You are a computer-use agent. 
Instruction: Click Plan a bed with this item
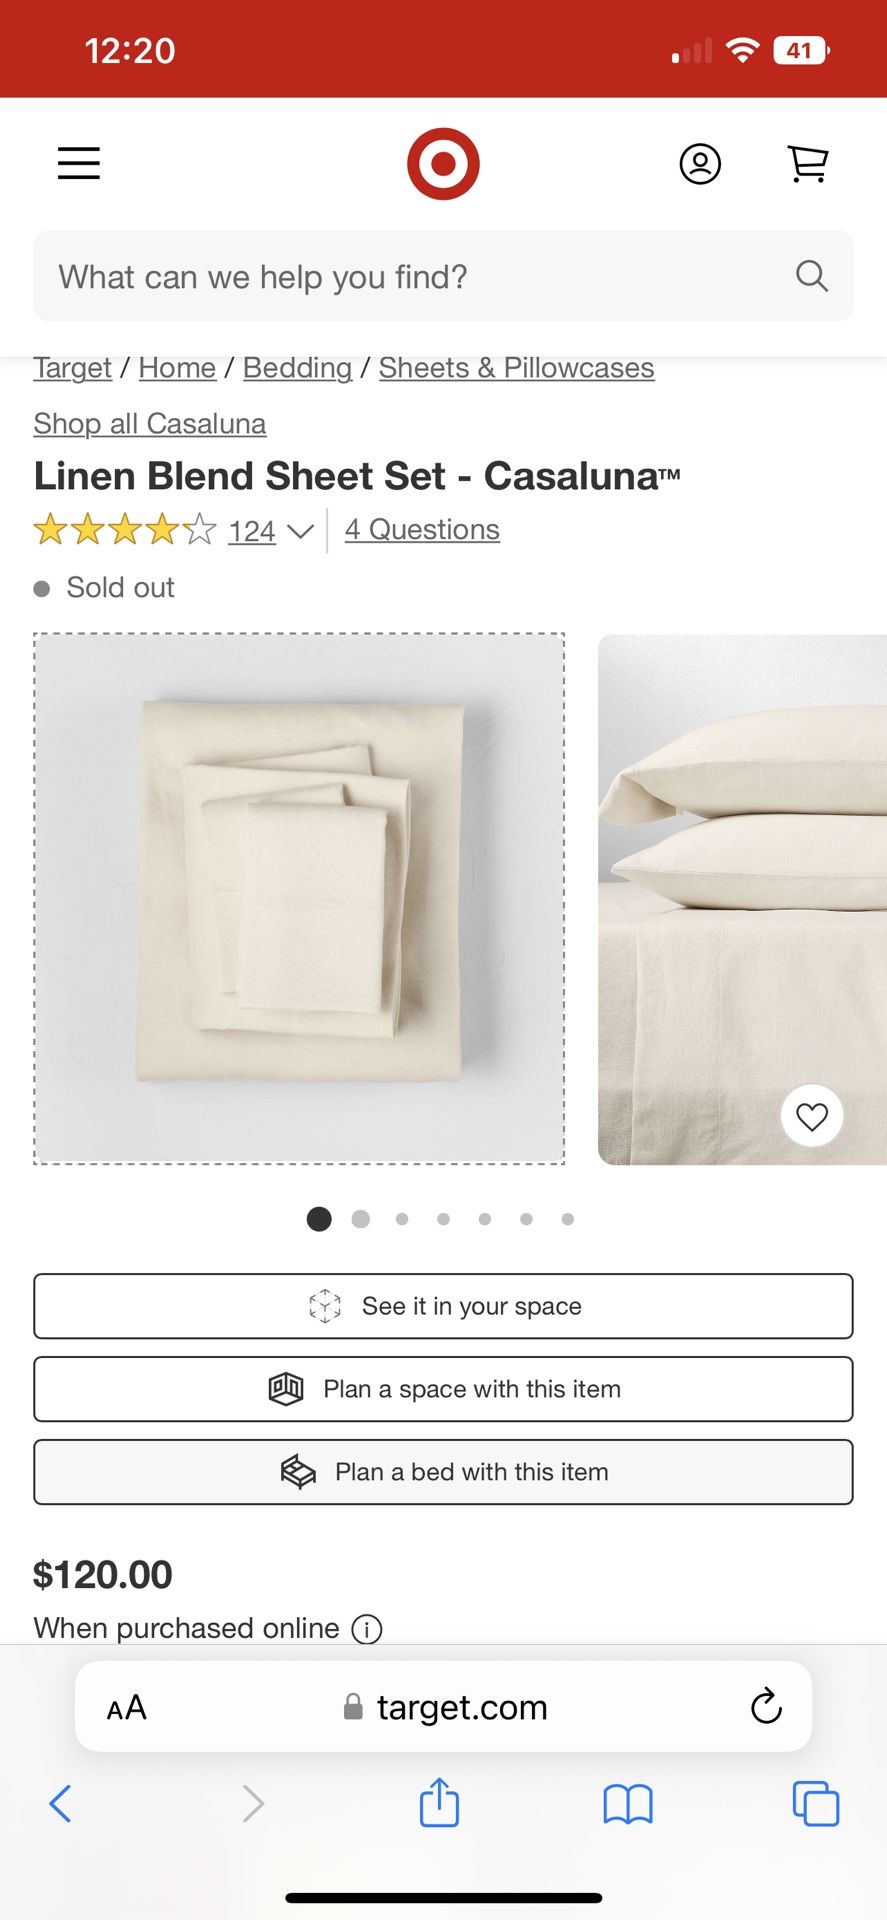pyautogui.click(x=443, y=1472)
